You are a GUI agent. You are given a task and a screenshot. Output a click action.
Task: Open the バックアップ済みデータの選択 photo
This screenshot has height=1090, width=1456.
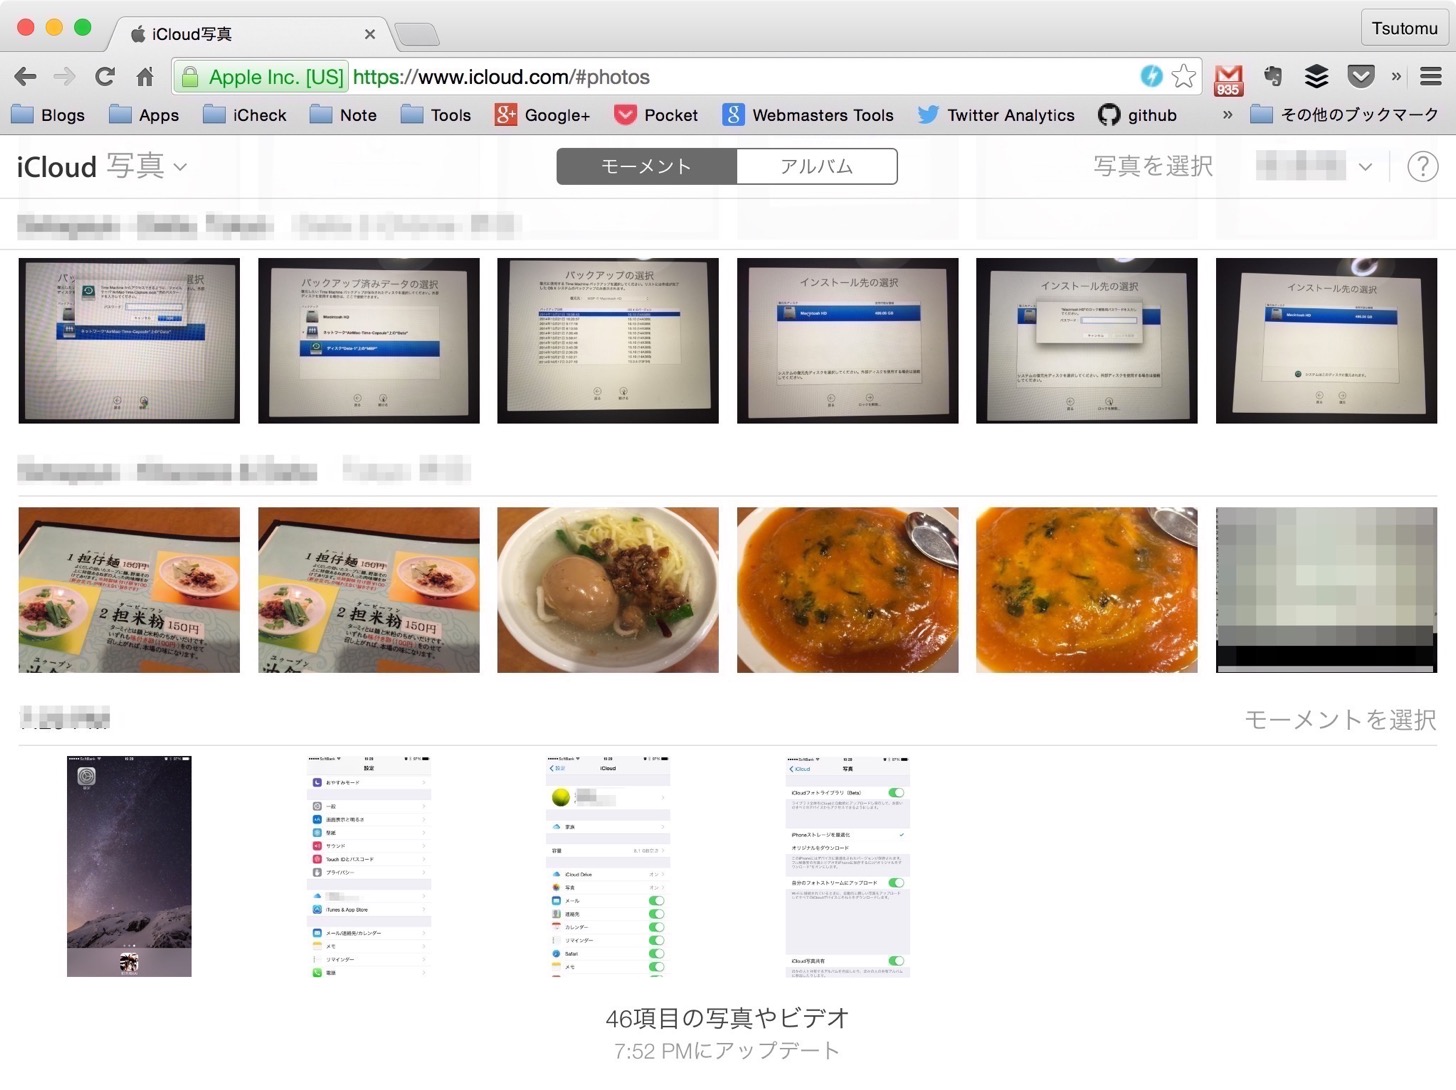tap(369, 341)
